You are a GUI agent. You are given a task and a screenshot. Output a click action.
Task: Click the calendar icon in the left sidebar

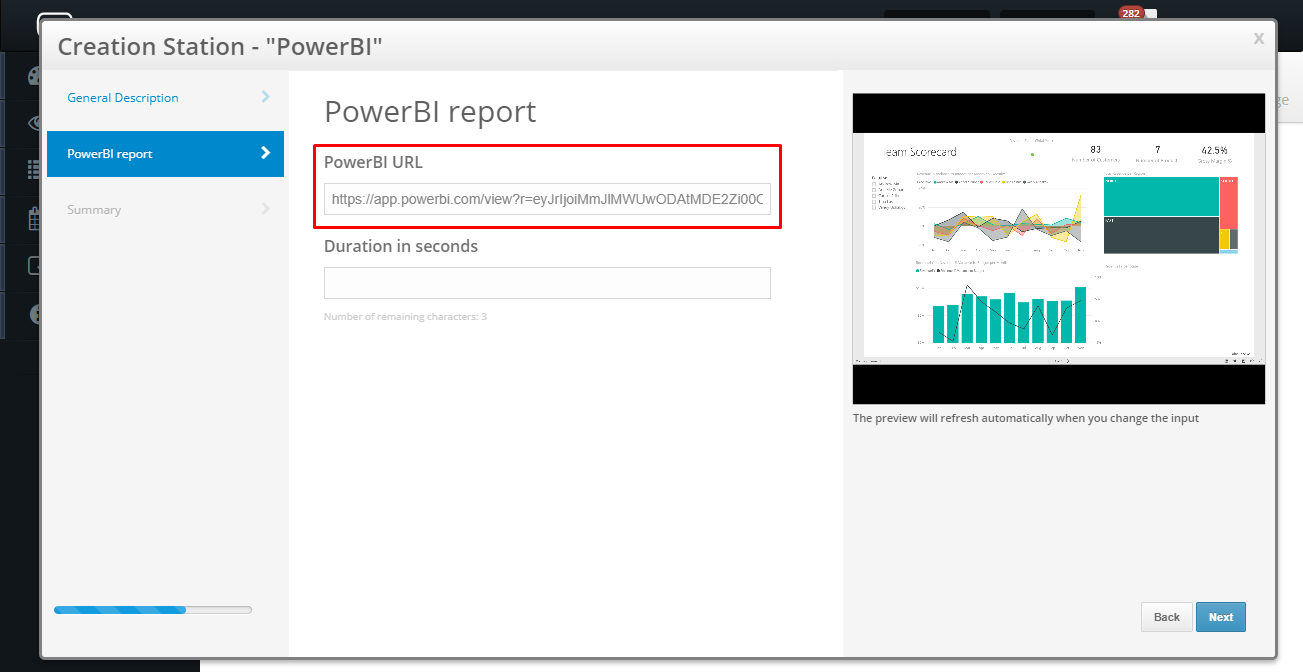pyautogui.click(x=34, y=219)
